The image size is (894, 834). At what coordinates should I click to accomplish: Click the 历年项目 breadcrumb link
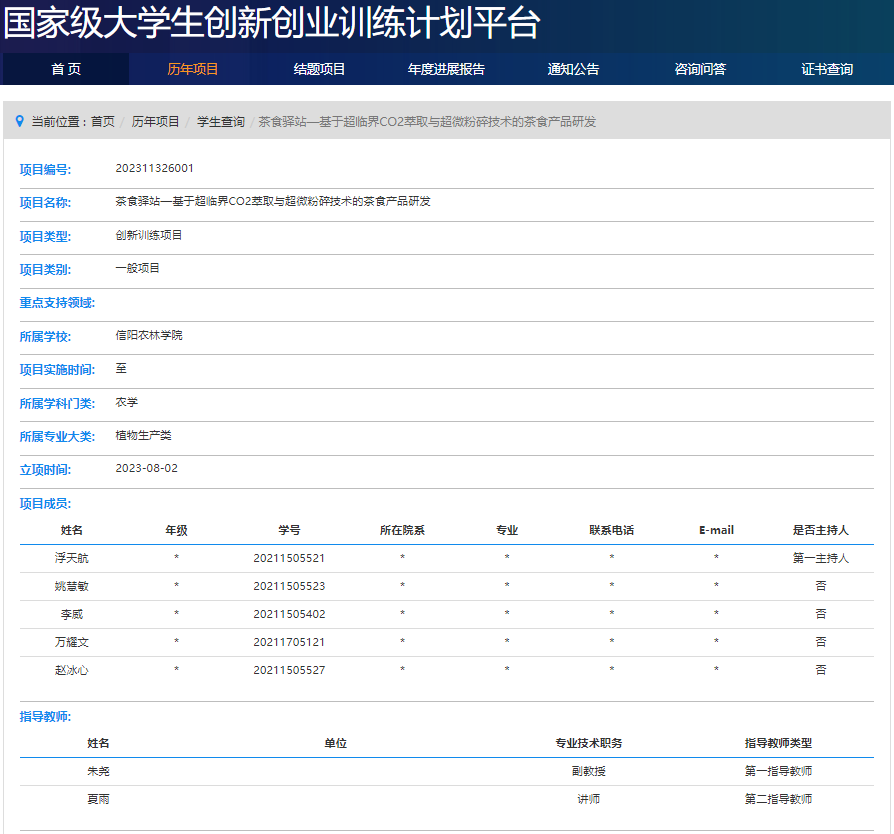156,121
